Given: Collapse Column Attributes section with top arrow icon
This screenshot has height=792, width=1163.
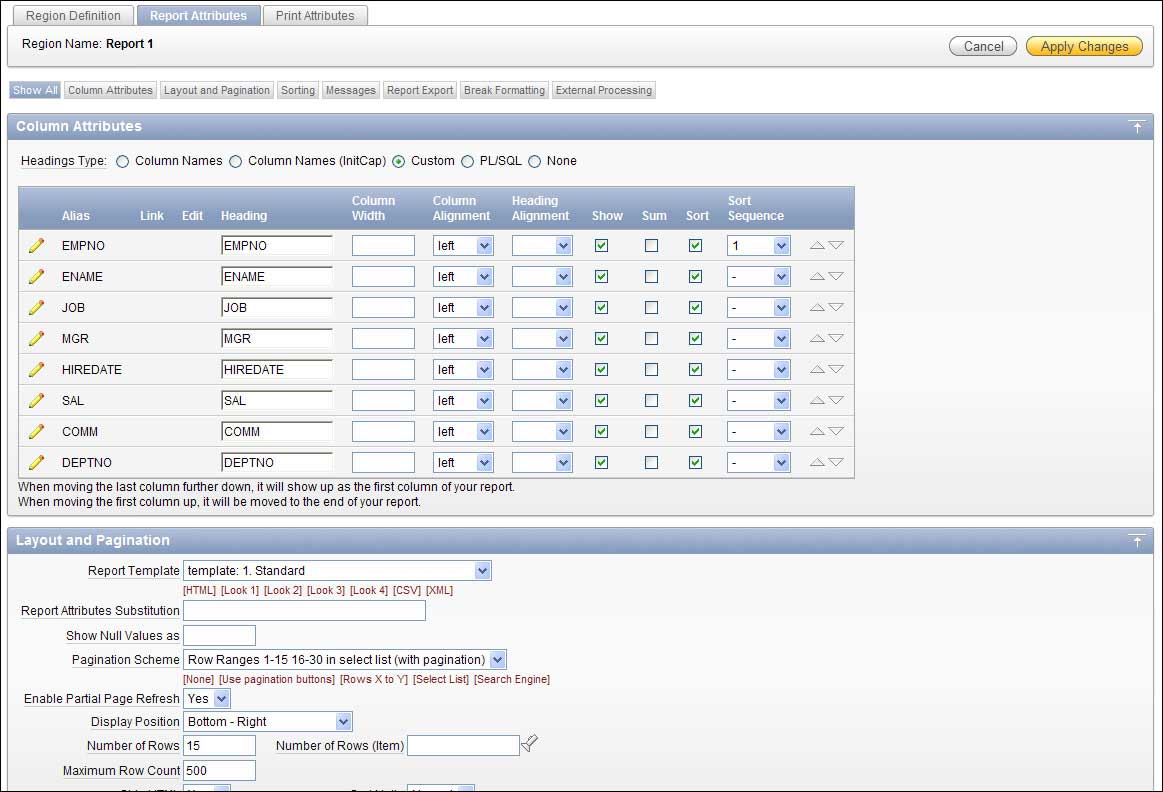Looking at the screenshot, I should point(1136,127).
